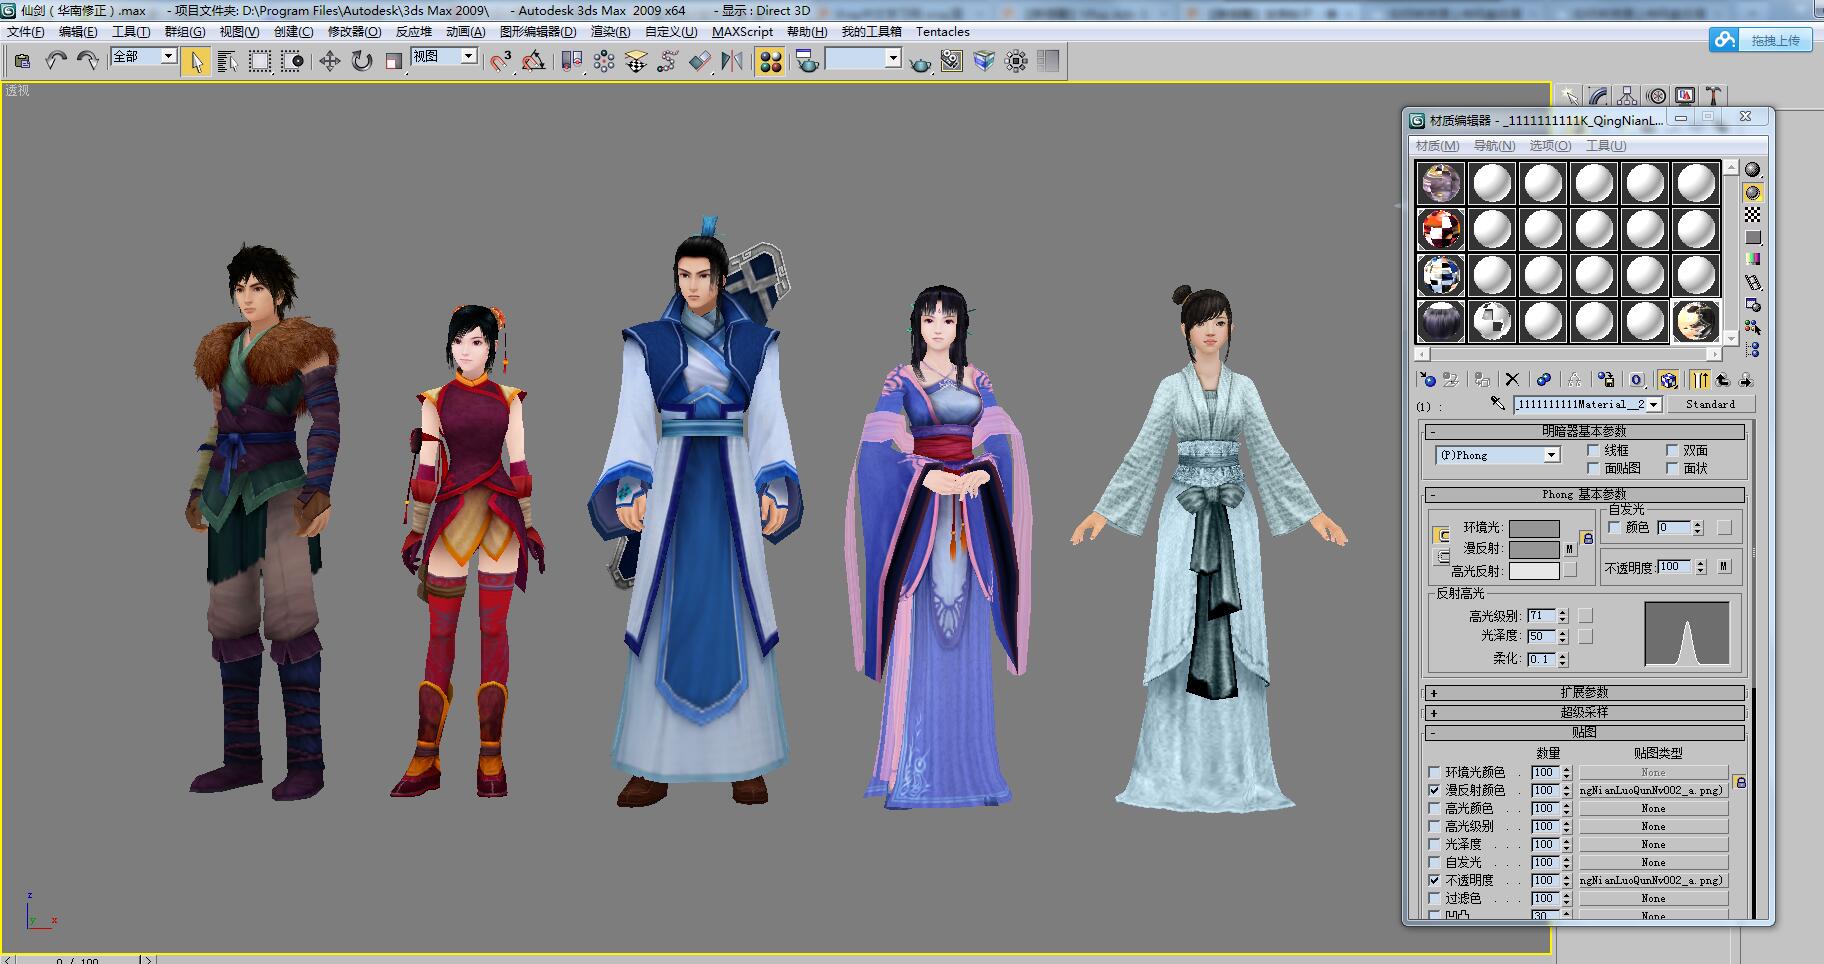1824x964 pixels.
Task: Uncheck the 不透明度 map checkbox
Action: (x=1435, y=880)
